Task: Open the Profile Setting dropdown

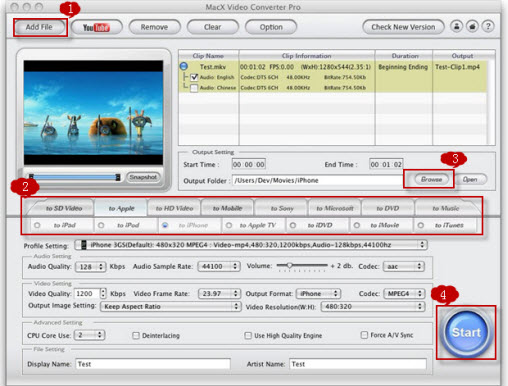Action: pos(251,245)
